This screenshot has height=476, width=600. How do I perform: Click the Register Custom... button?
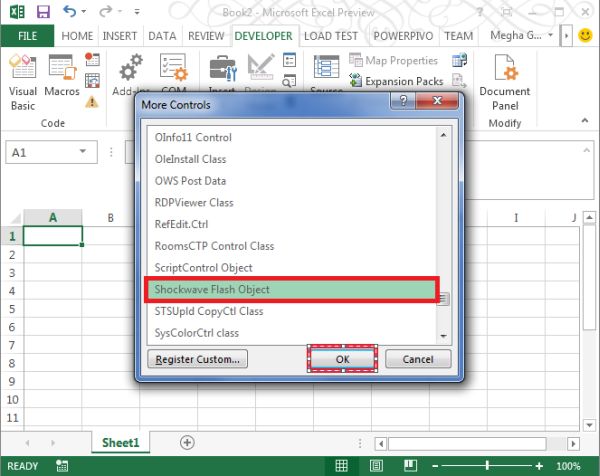[197, 359]
